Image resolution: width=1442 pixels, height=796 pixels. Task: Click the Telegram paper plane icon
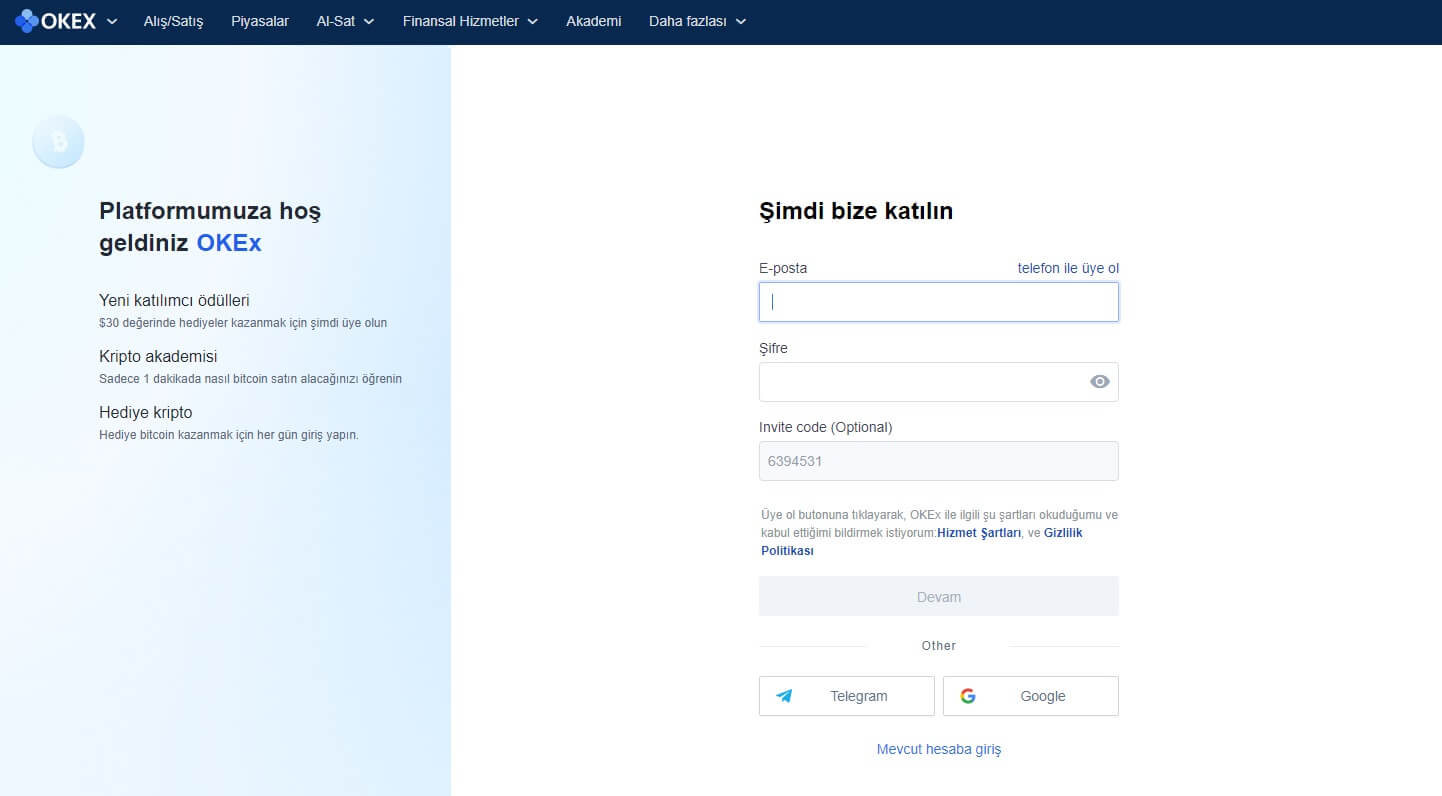pos(784,696)
